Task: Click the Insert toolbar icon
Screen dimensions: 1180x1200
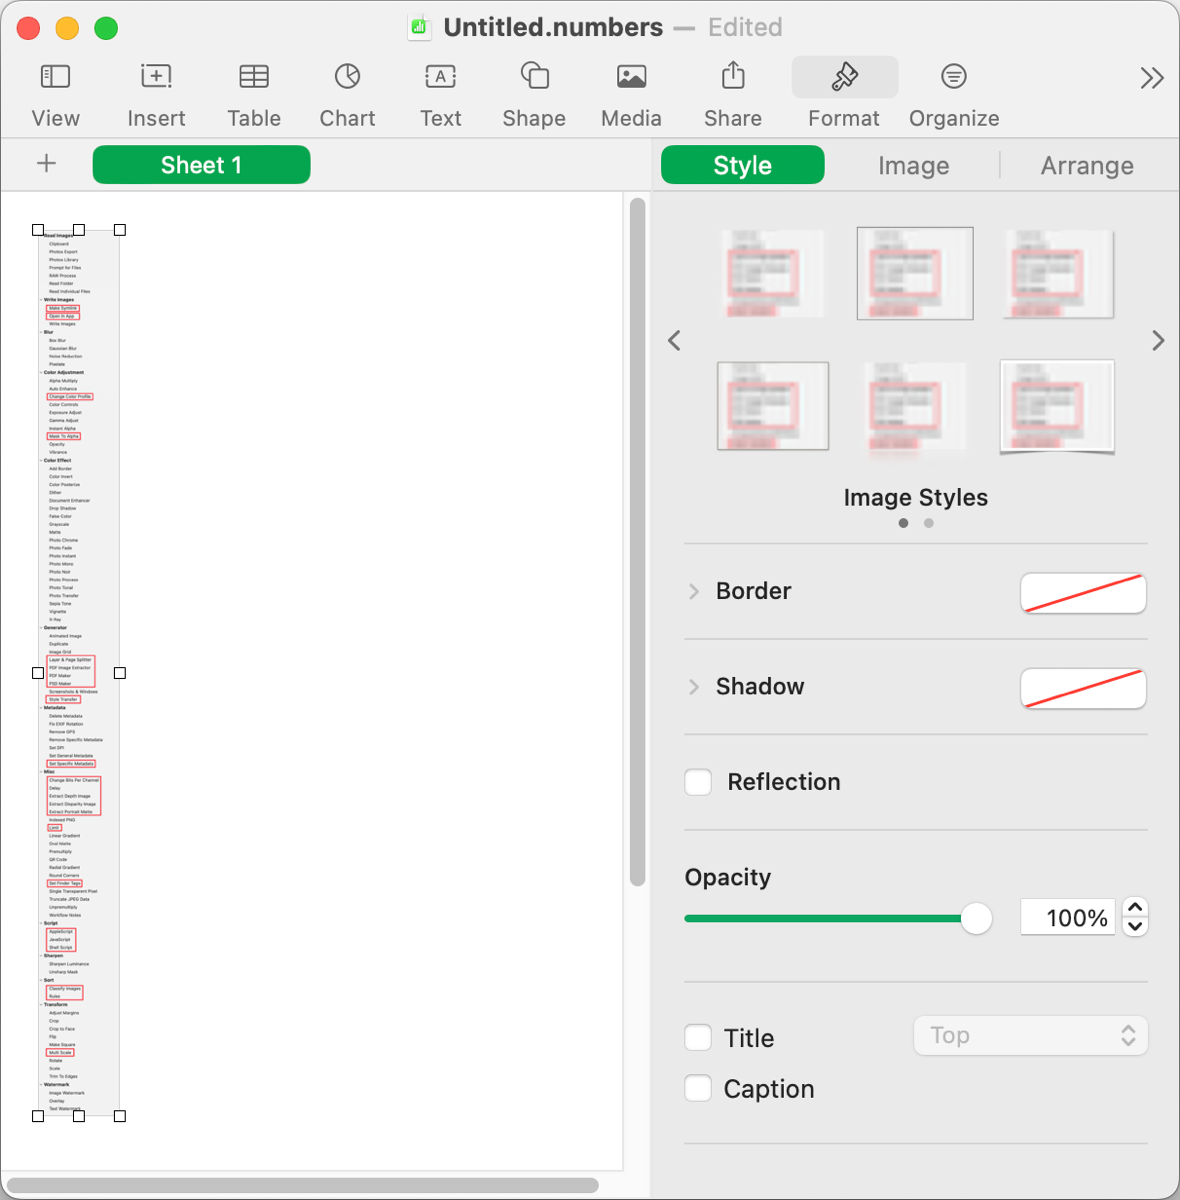Action: coord(156,77)
